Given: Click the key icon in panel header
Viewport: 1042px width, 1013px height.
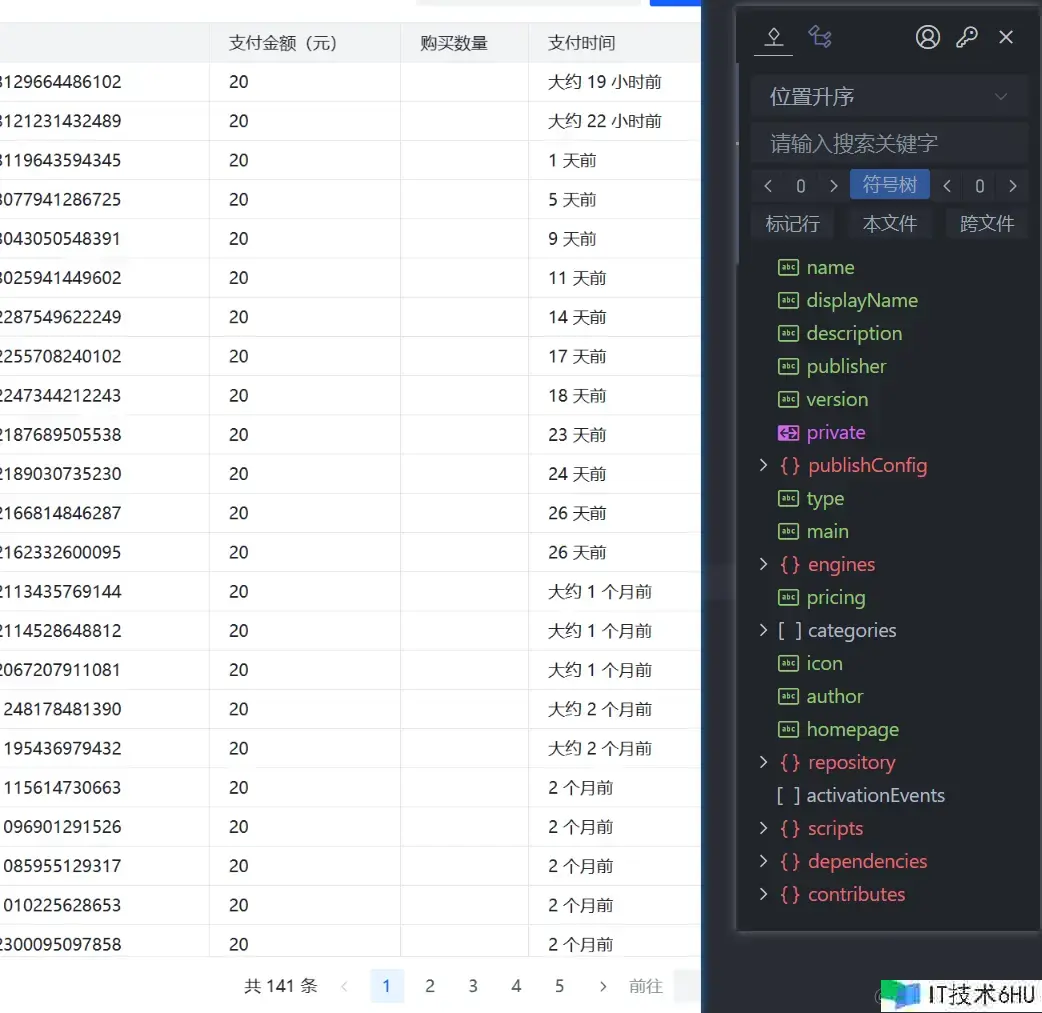Looking at the screenshot, I should tap(967, 37).
